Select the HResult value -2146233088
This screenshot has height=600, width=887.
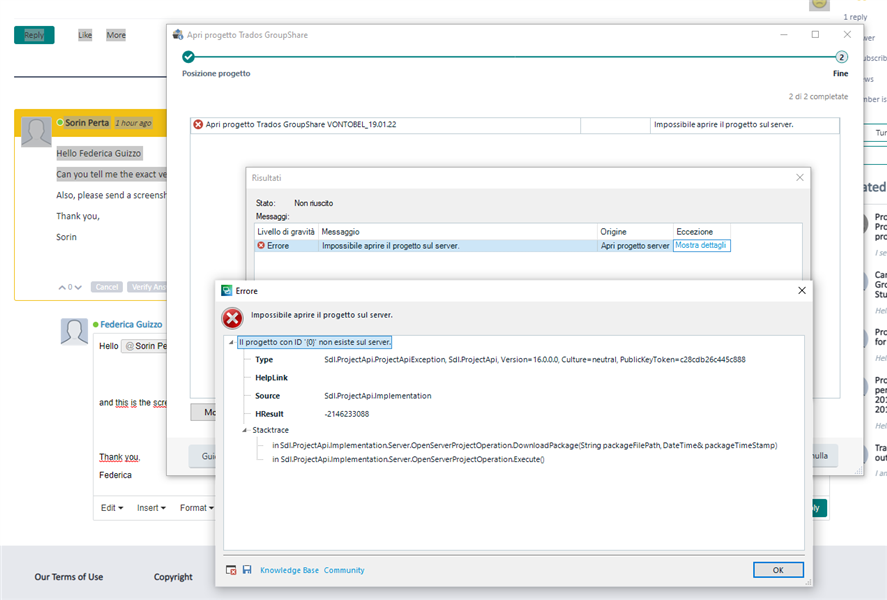point(346,414)
